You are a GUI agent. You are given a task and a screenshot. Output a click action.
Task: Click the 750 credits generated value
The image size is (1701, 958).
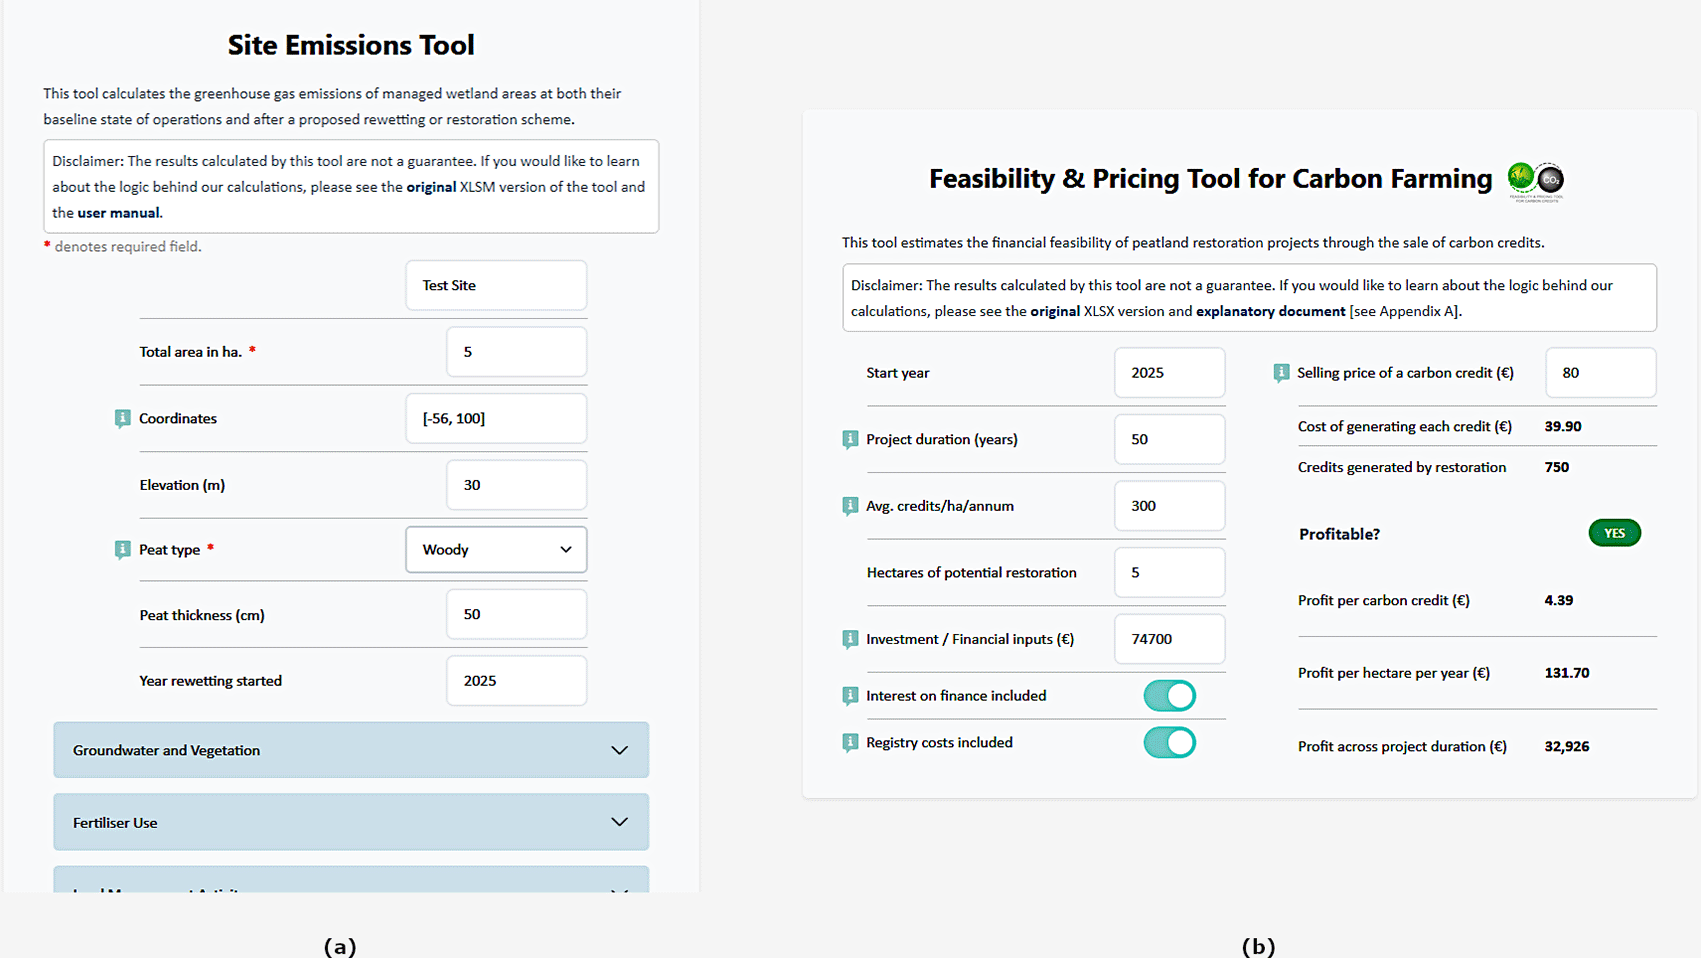[1557, 467]
